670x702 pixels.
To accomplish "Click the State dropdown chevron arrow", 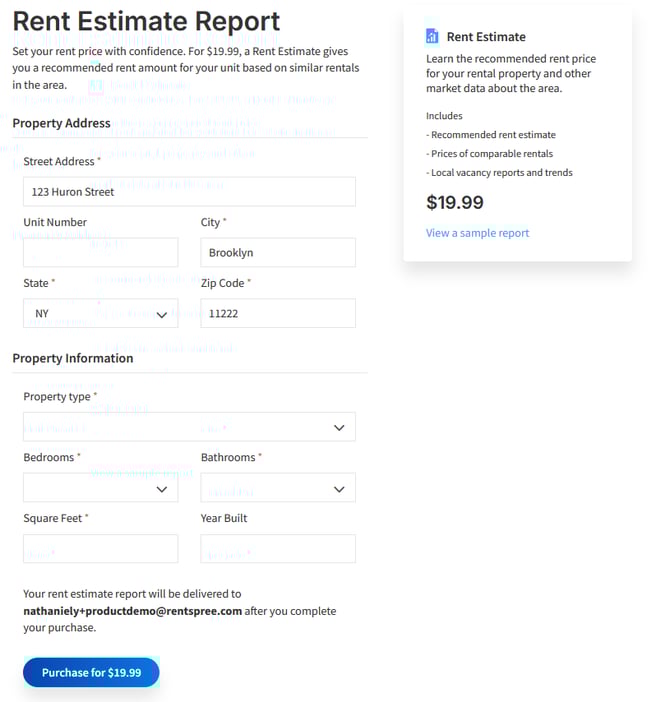I will pos(162,315).
